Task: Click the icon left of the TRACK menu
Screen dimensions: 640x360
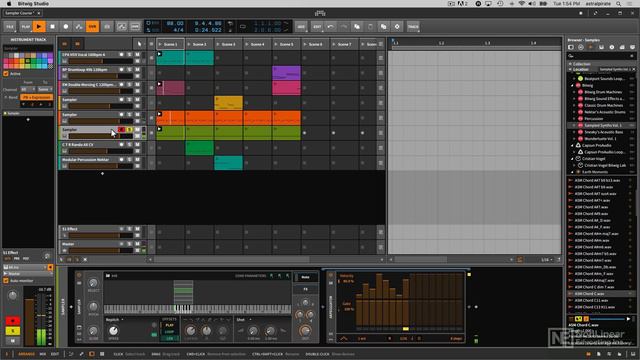Action: point(397,27)
